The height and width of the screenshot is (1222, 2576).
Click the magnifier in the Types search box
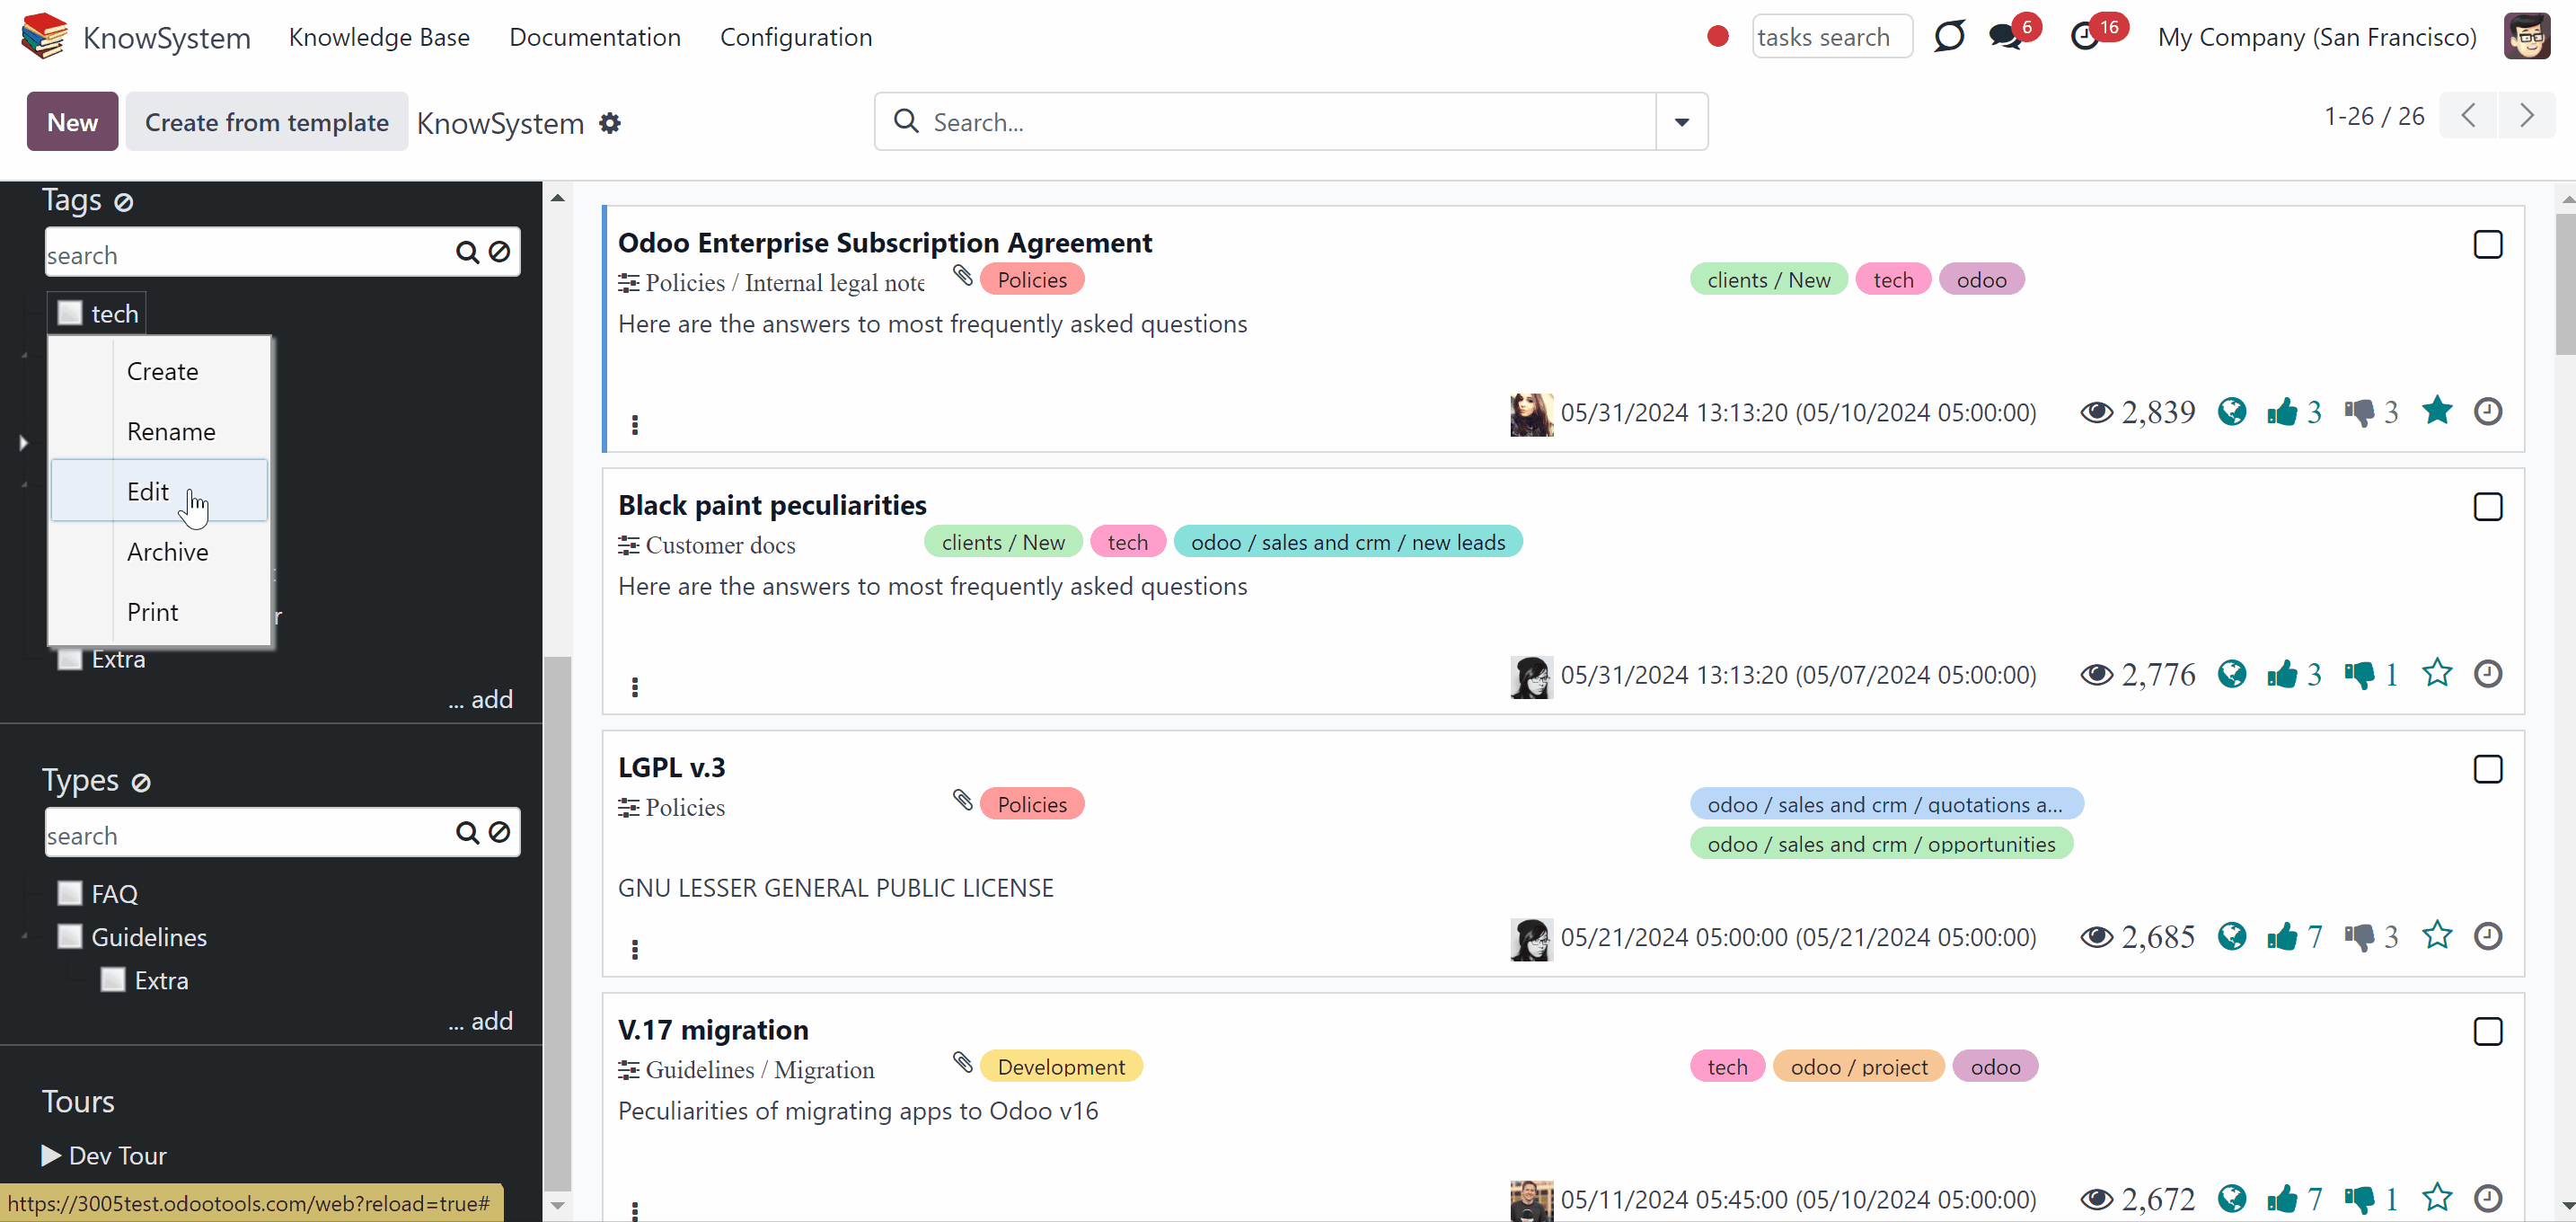[x=467, y=832]
